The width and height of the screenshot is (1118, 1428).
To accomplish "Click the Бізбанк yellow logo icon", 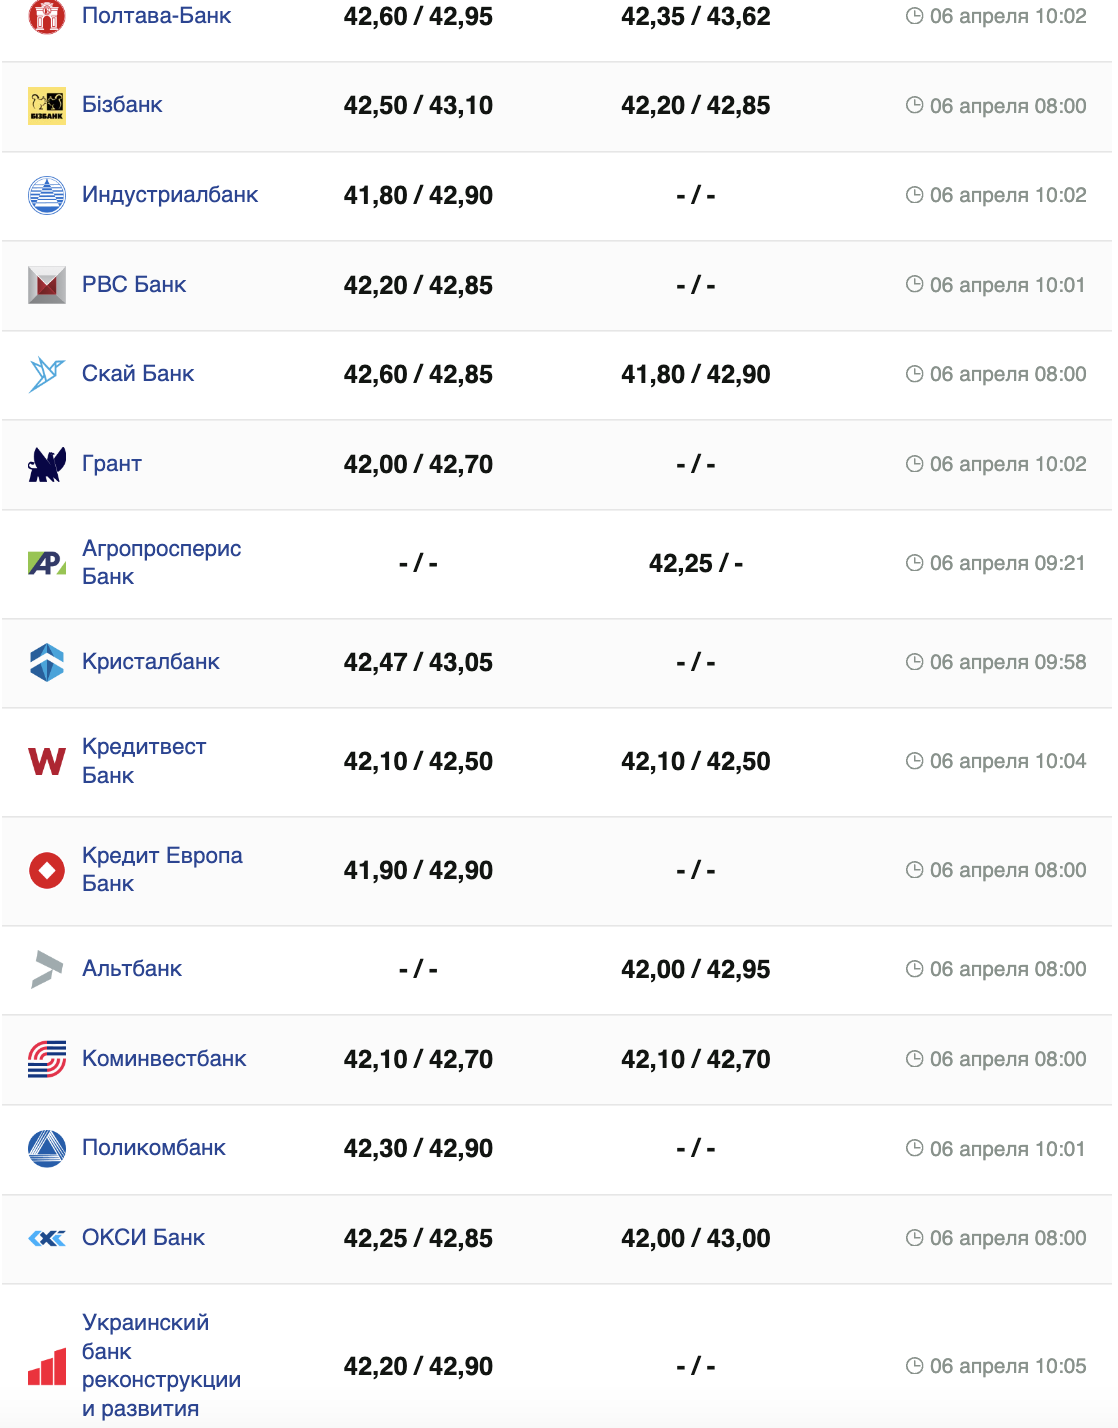I will coord(46,105).
